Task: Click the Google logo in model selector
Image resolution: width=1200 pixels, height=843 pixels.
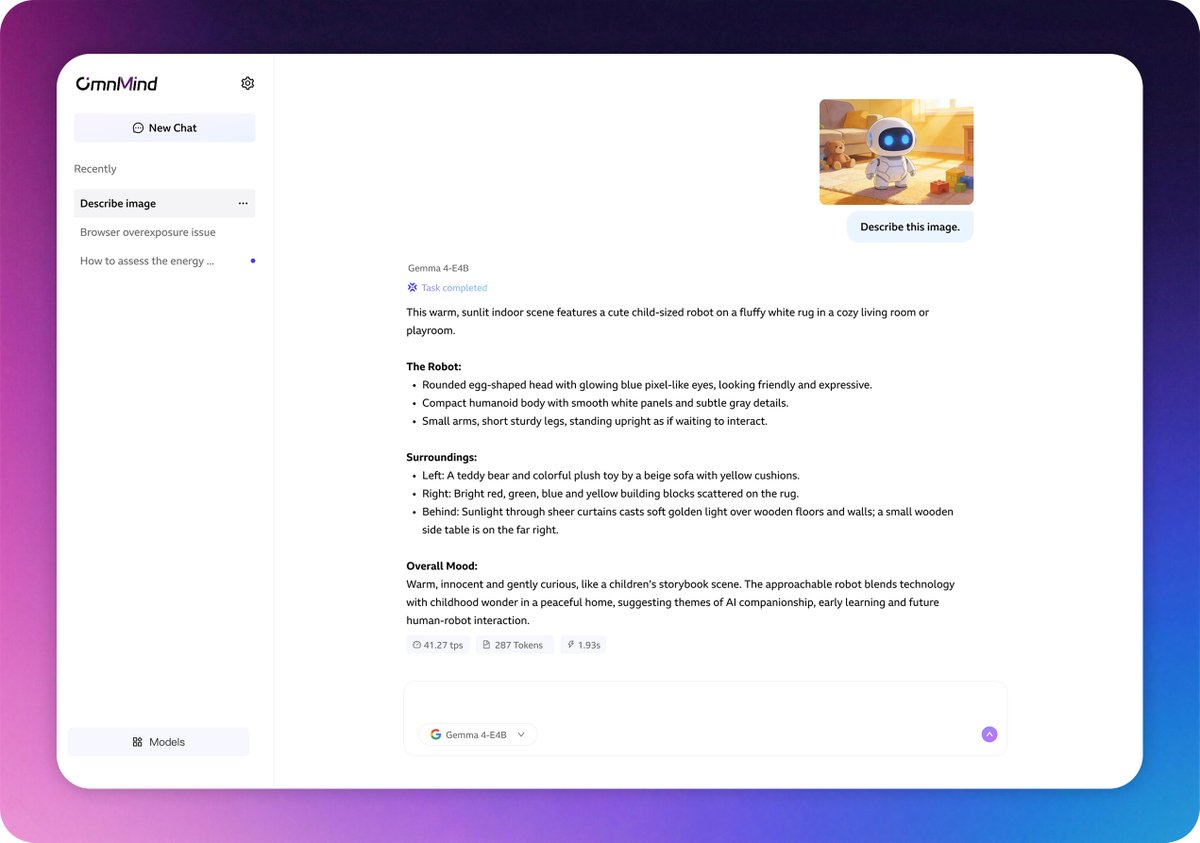Action: (436, 734)
